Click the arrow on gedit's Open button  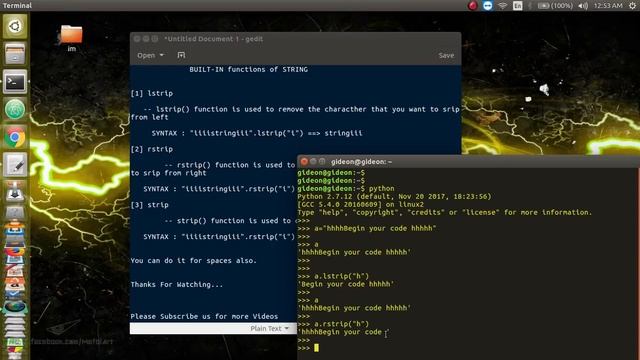162,55
